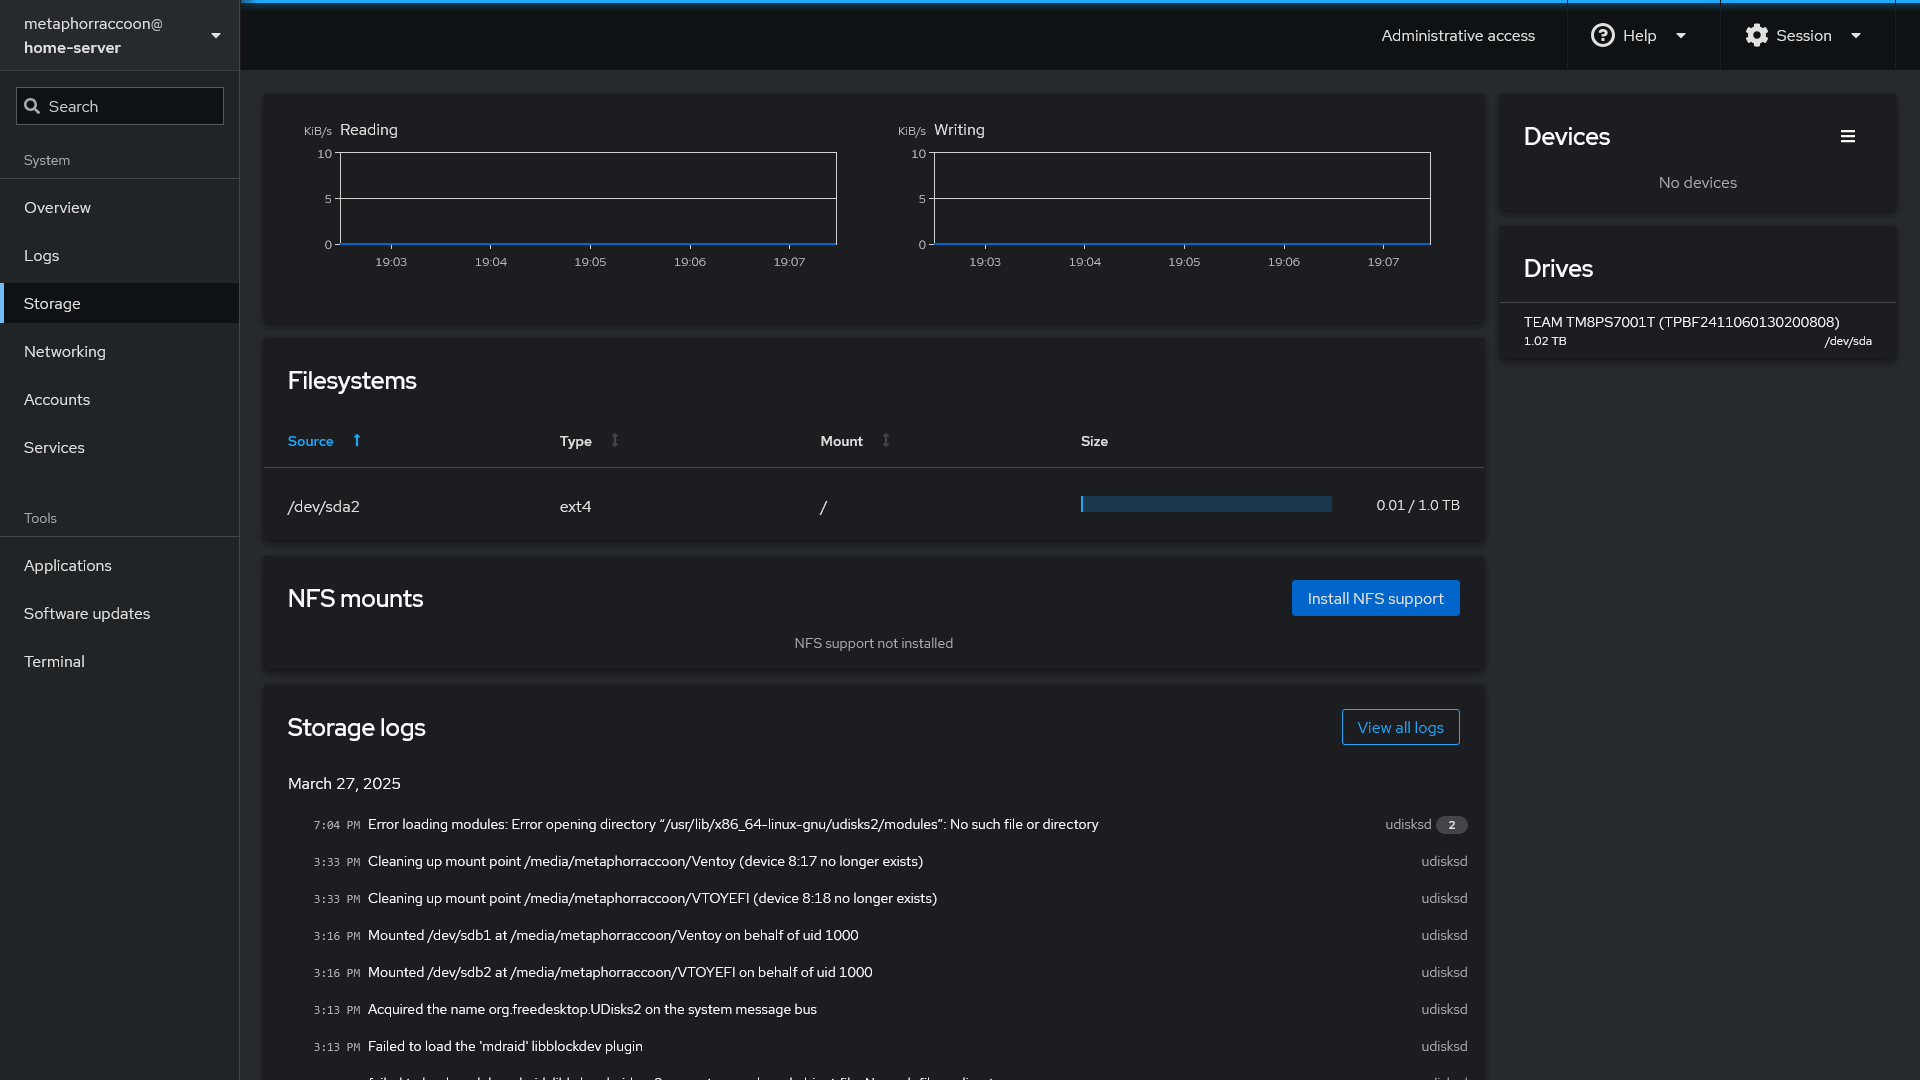This screenshot has width=1920, height=1080.
Task: Open the Devices hamburger menu
Action: 1847,136
